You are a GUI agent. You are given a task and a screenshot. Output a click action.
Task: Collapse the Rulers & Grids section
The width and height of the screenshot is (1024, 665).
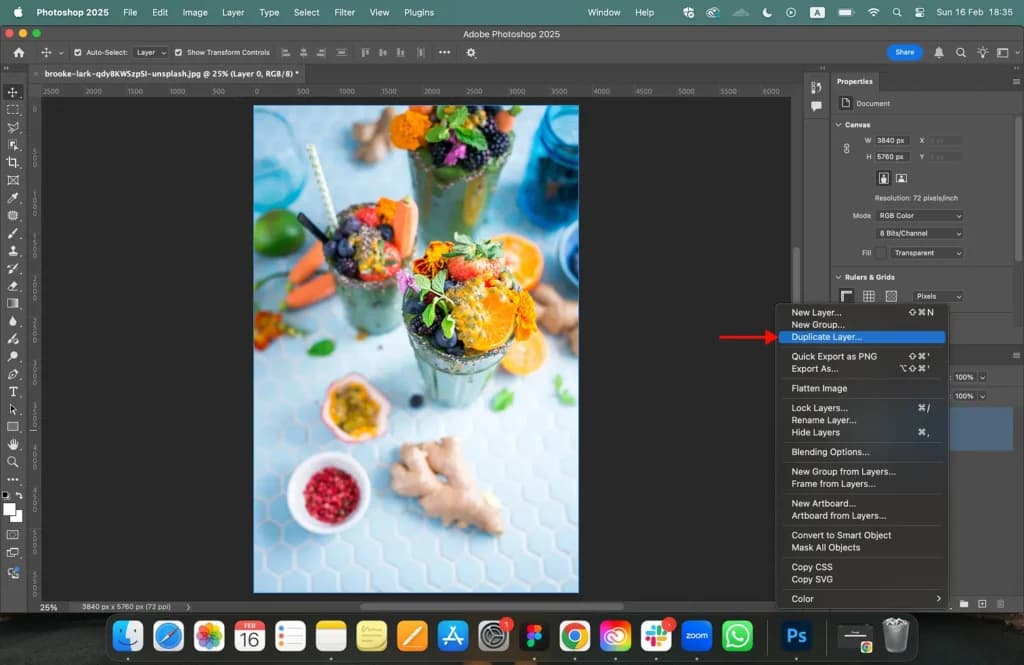click(x=839, y=277)
